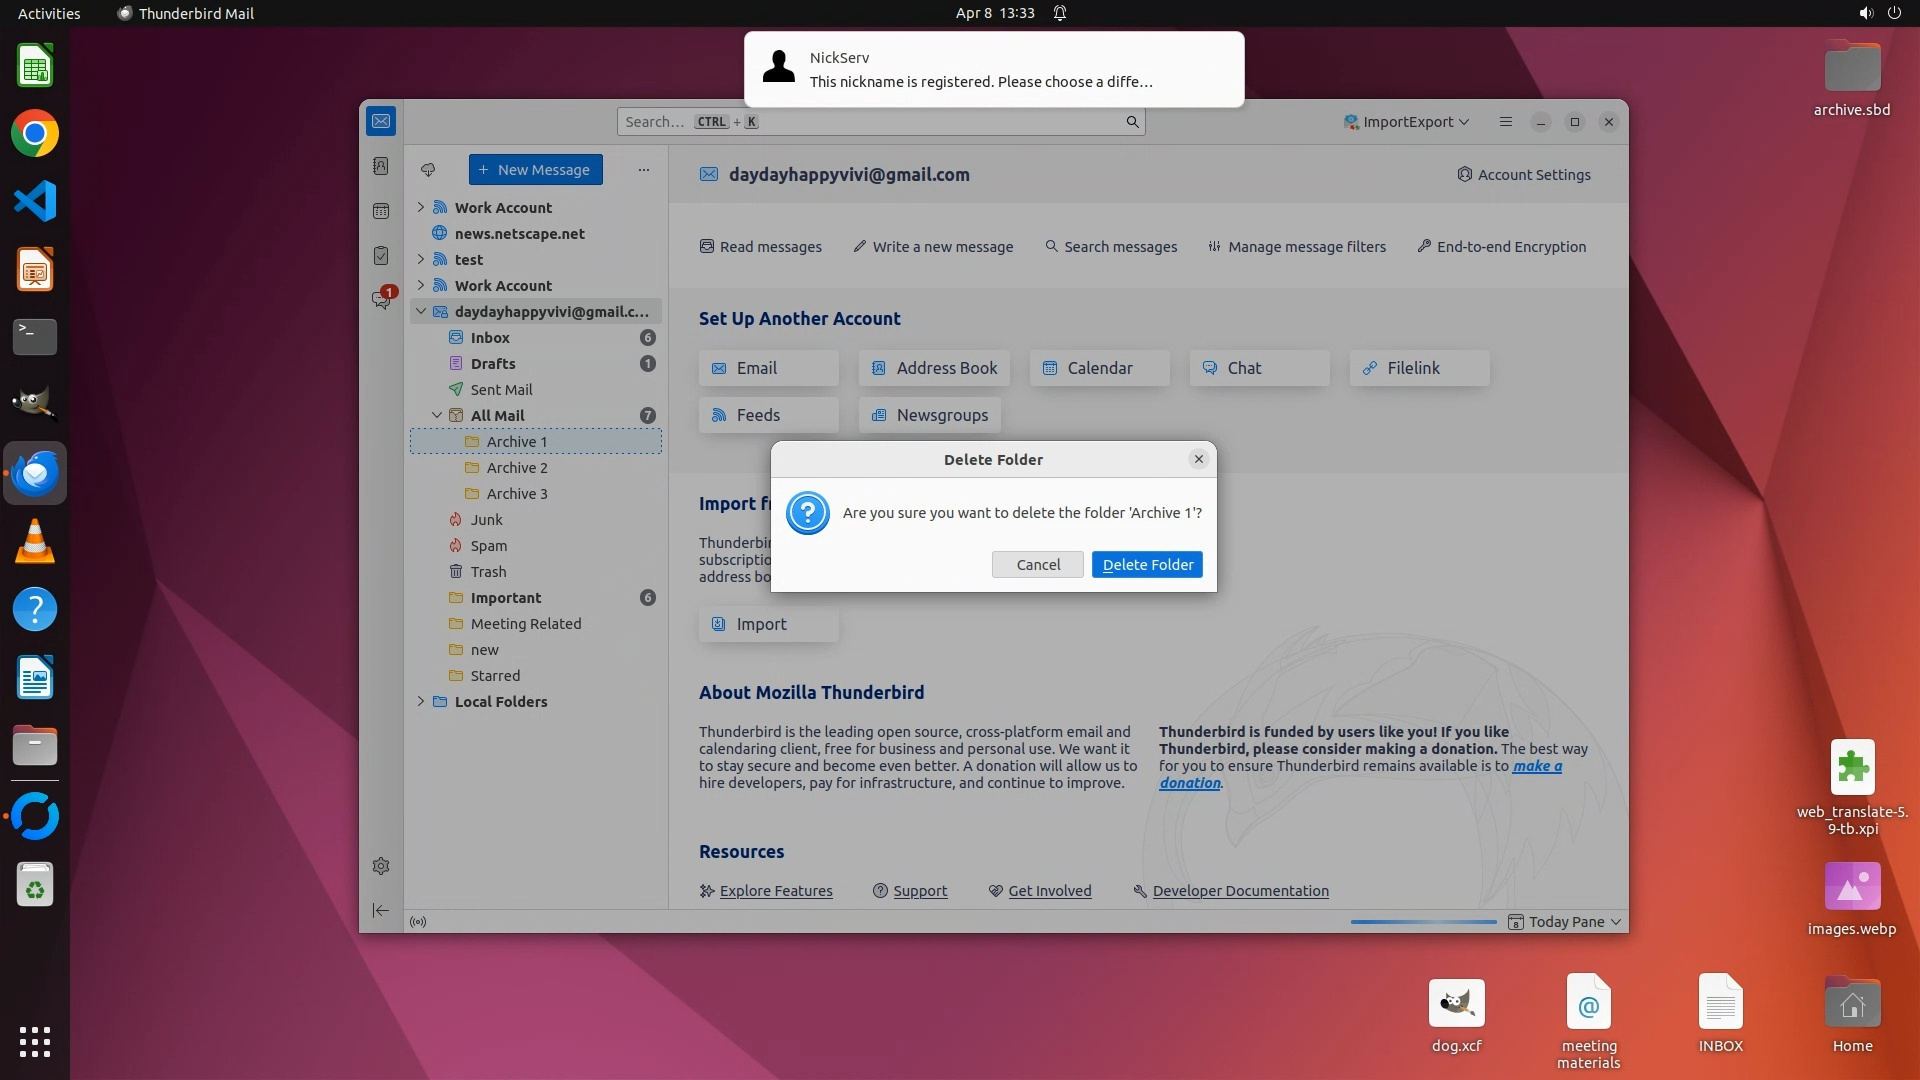
Task: Click the Get Messages cloud icon
Action: click(x=428, y=170)
